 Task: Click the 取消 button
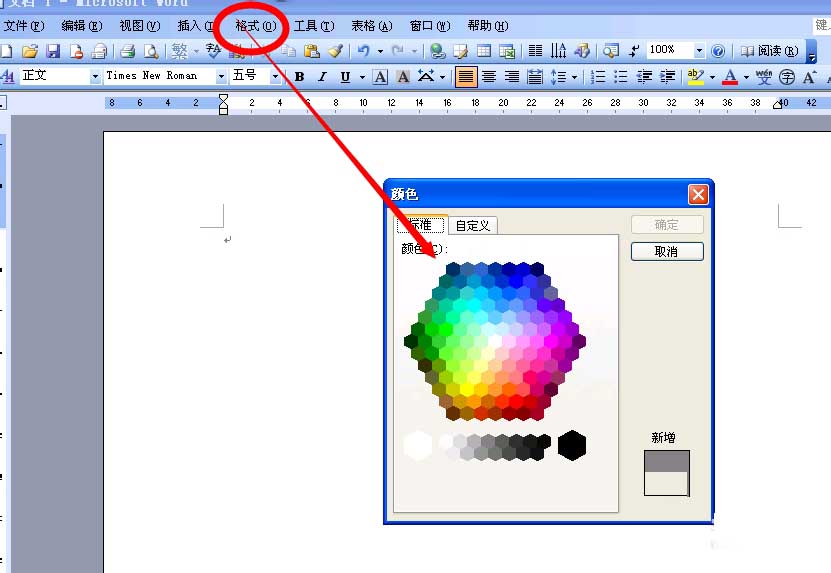pos(667,251)
